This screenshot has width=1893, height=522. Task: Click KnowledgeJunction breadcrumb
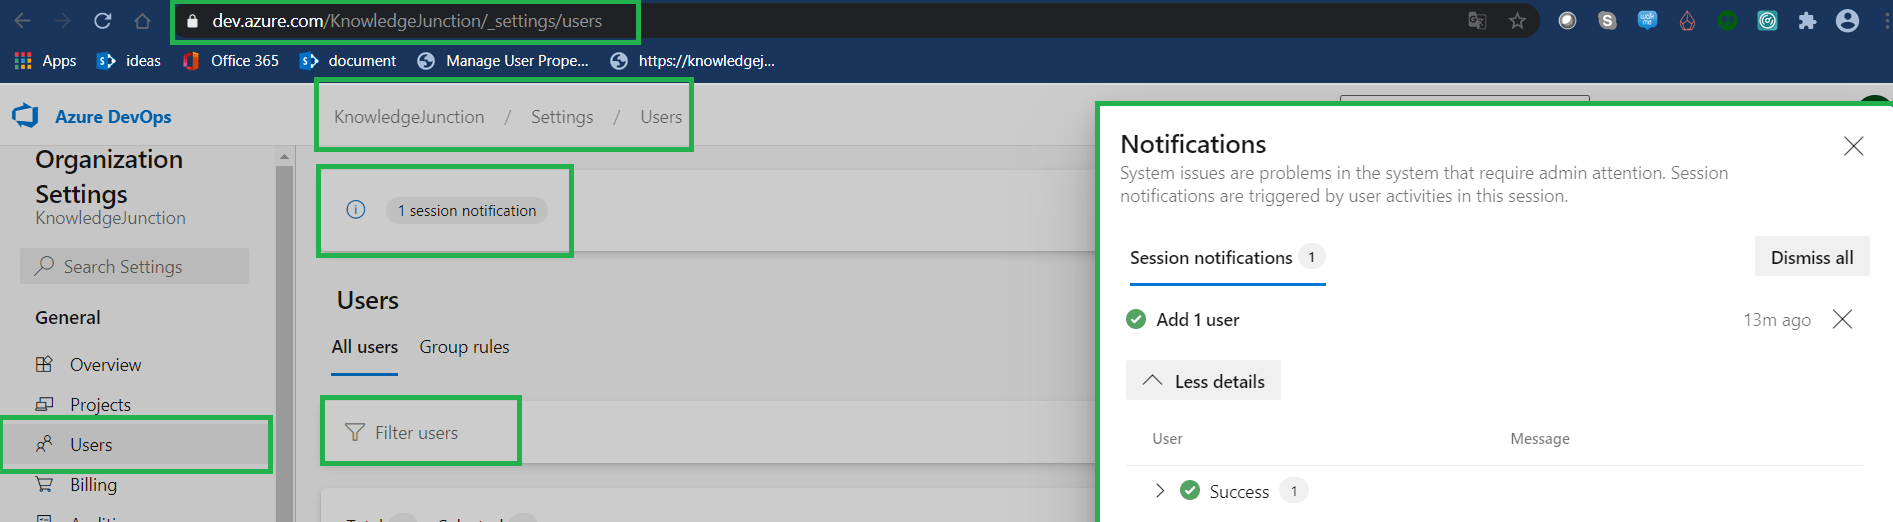coord(409,117)
